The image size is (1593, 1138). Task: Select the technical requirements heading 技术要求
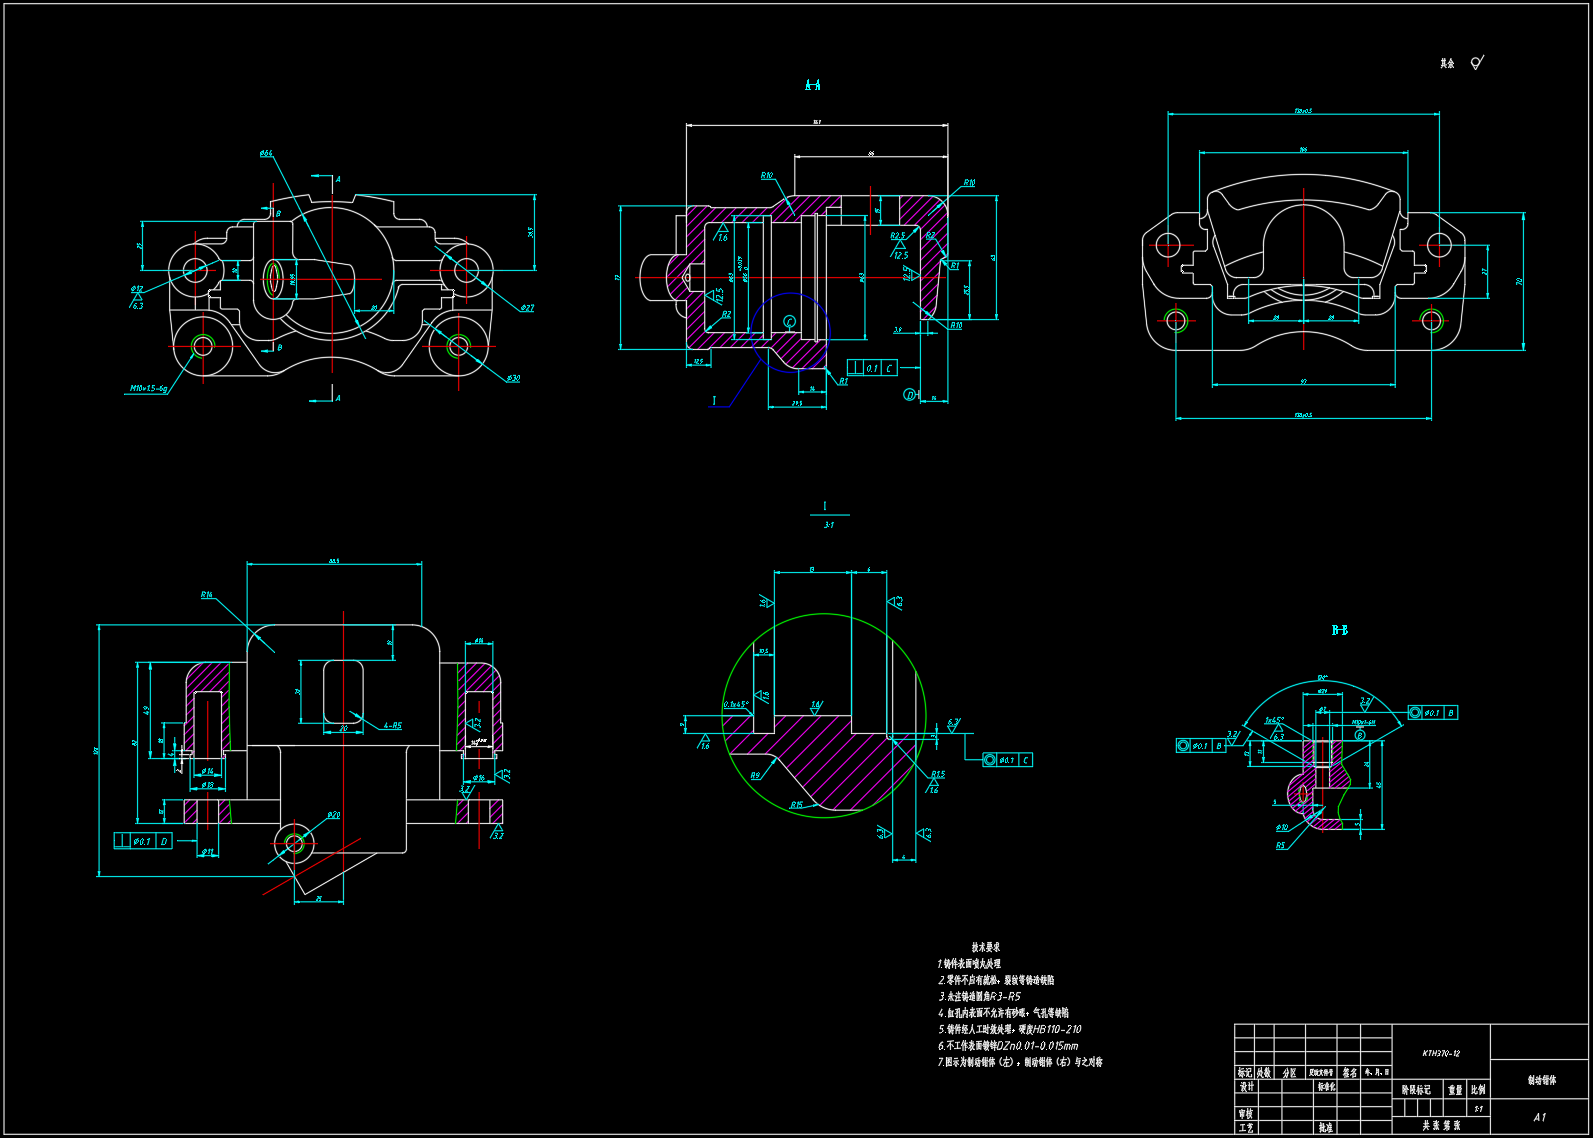point(985,947)
